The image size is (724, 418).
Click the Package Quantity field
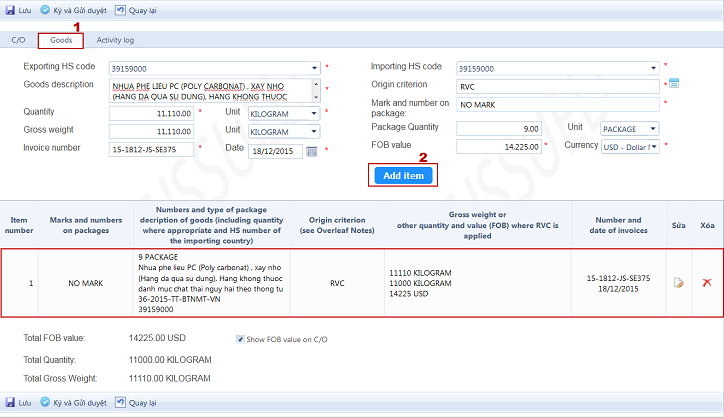(499, 129)
